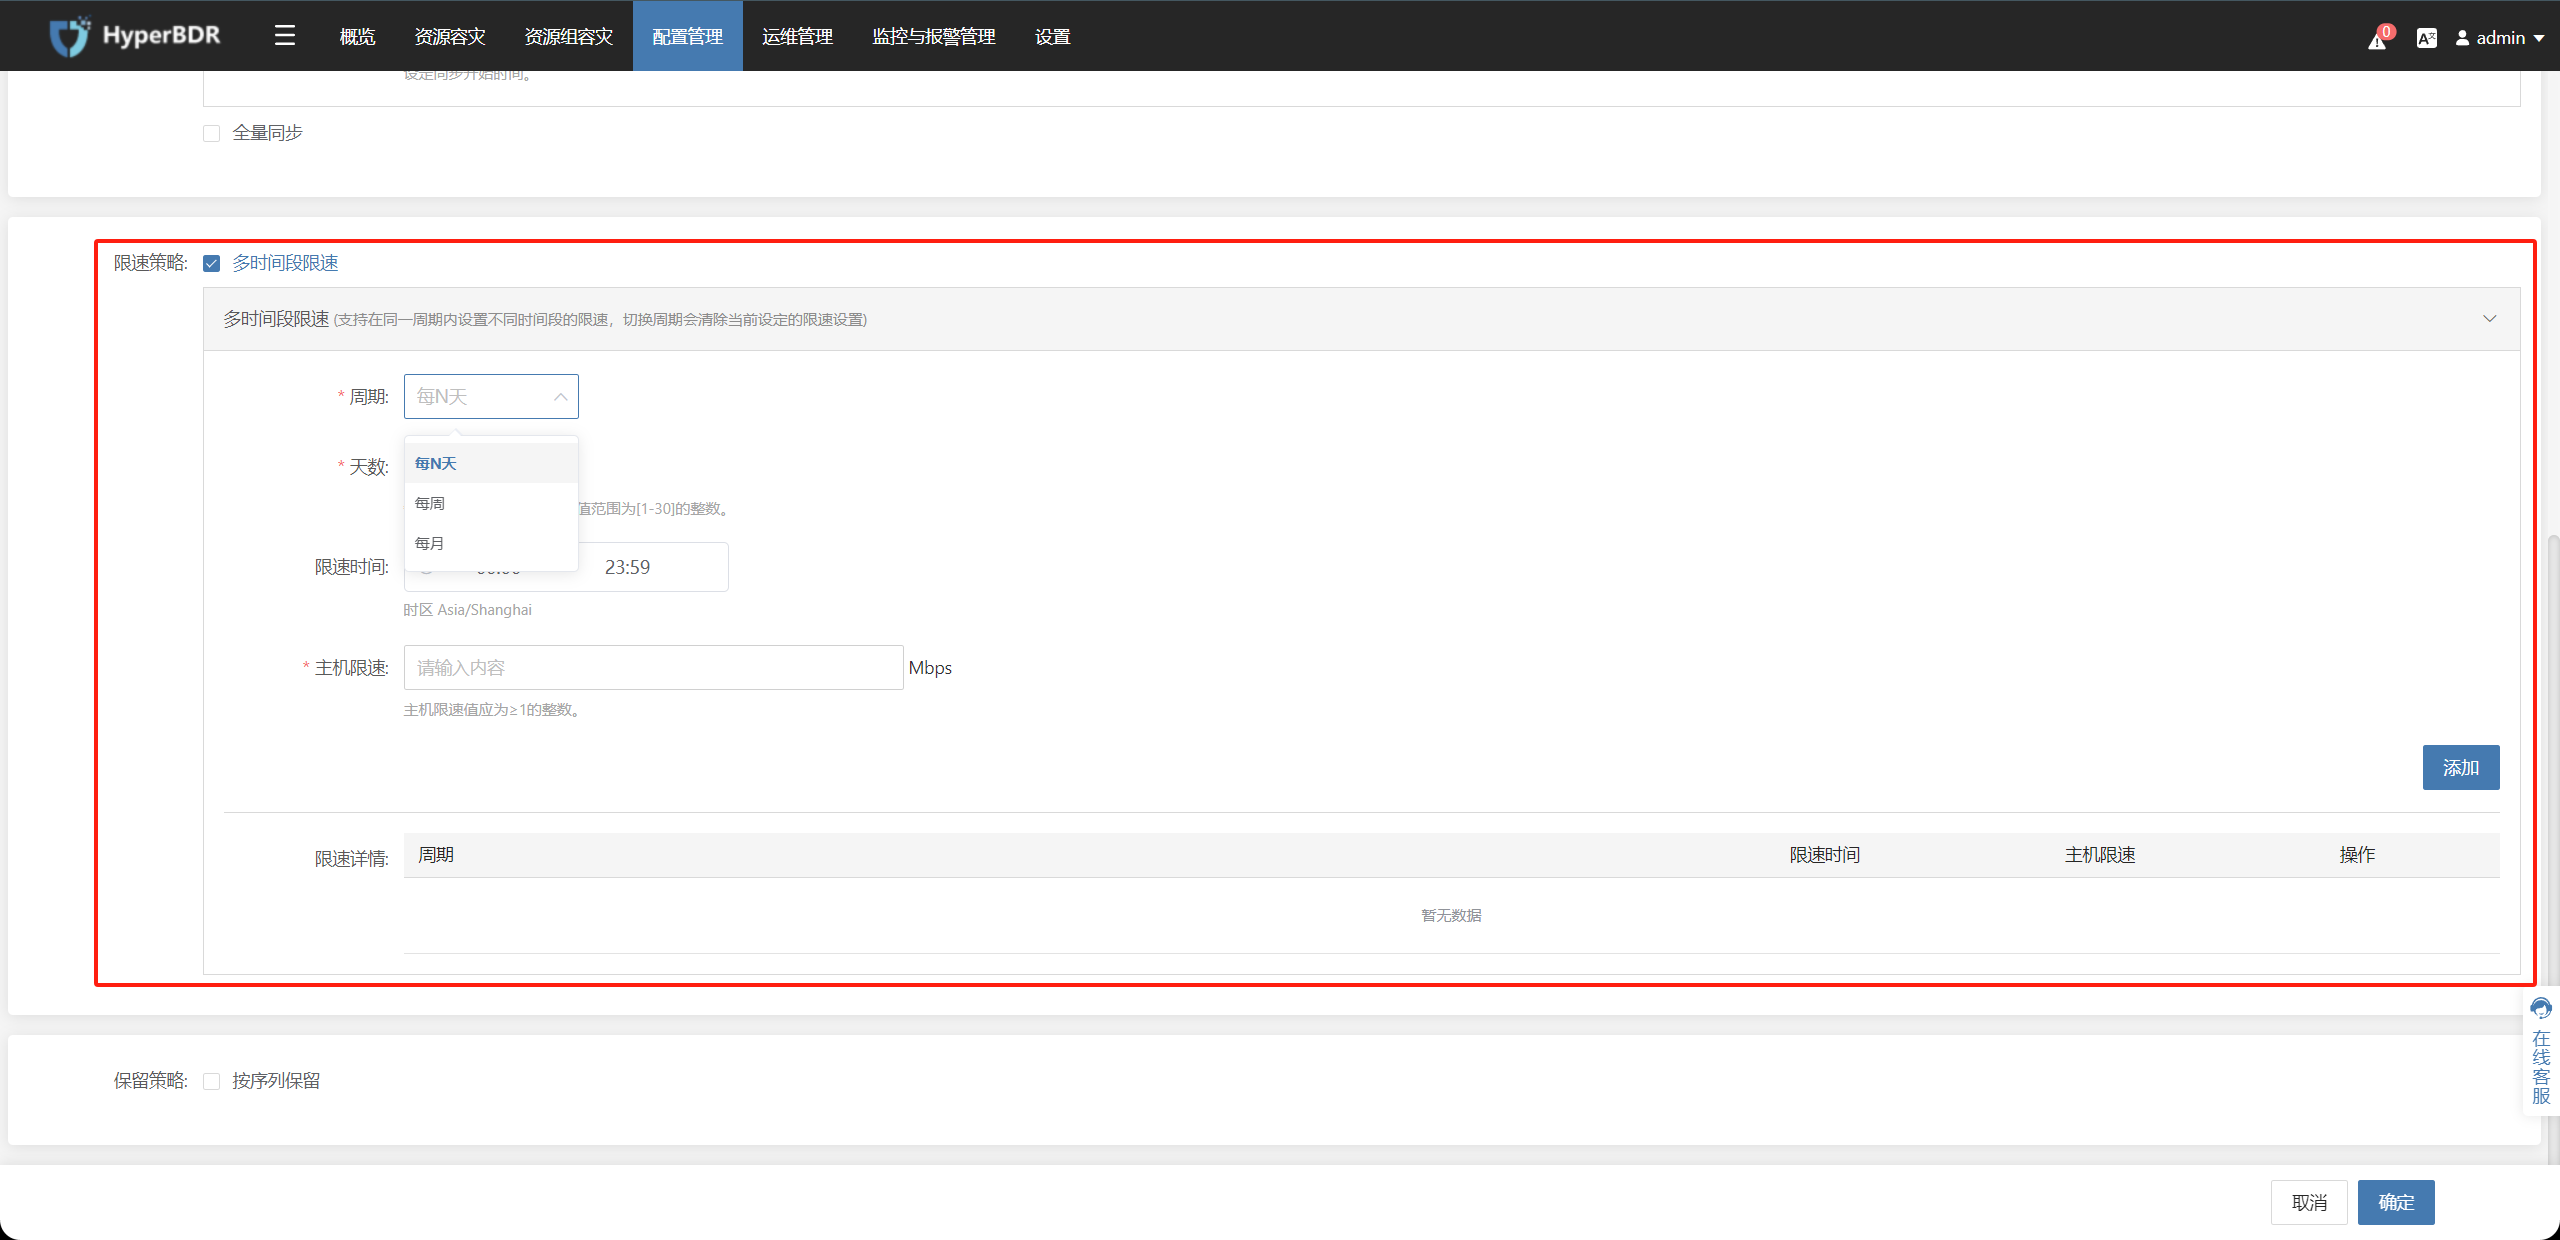Open 监控与报警管理 menu
The height and width of the screenshot is (1240, 2560).
[934, 36]
